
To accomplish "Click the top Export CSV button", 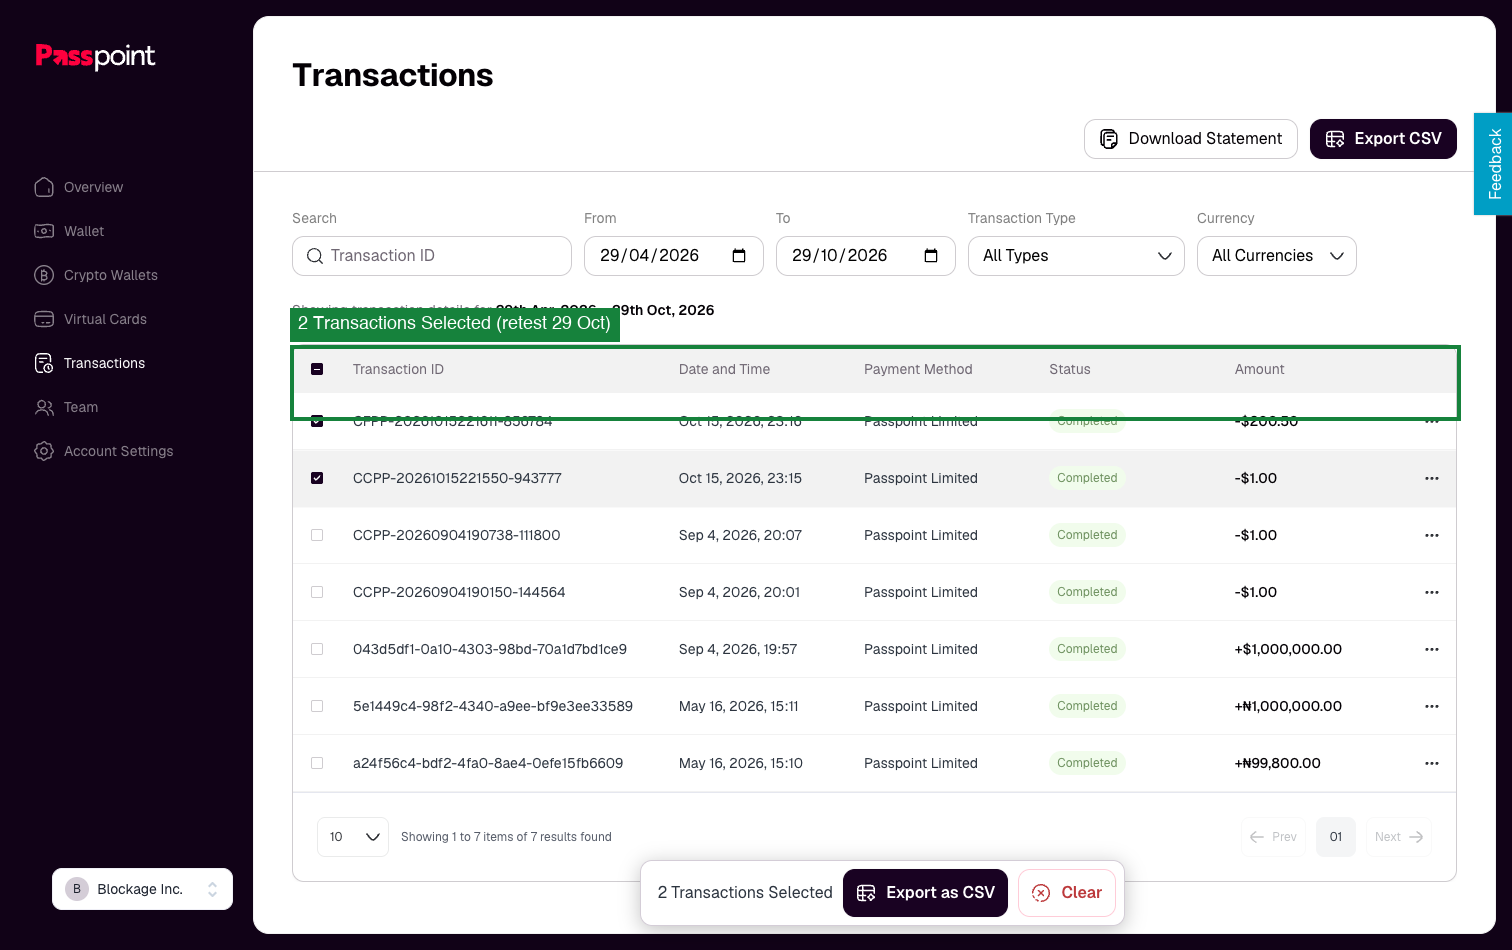I will pyautogui.click(x=1383, y=139).
